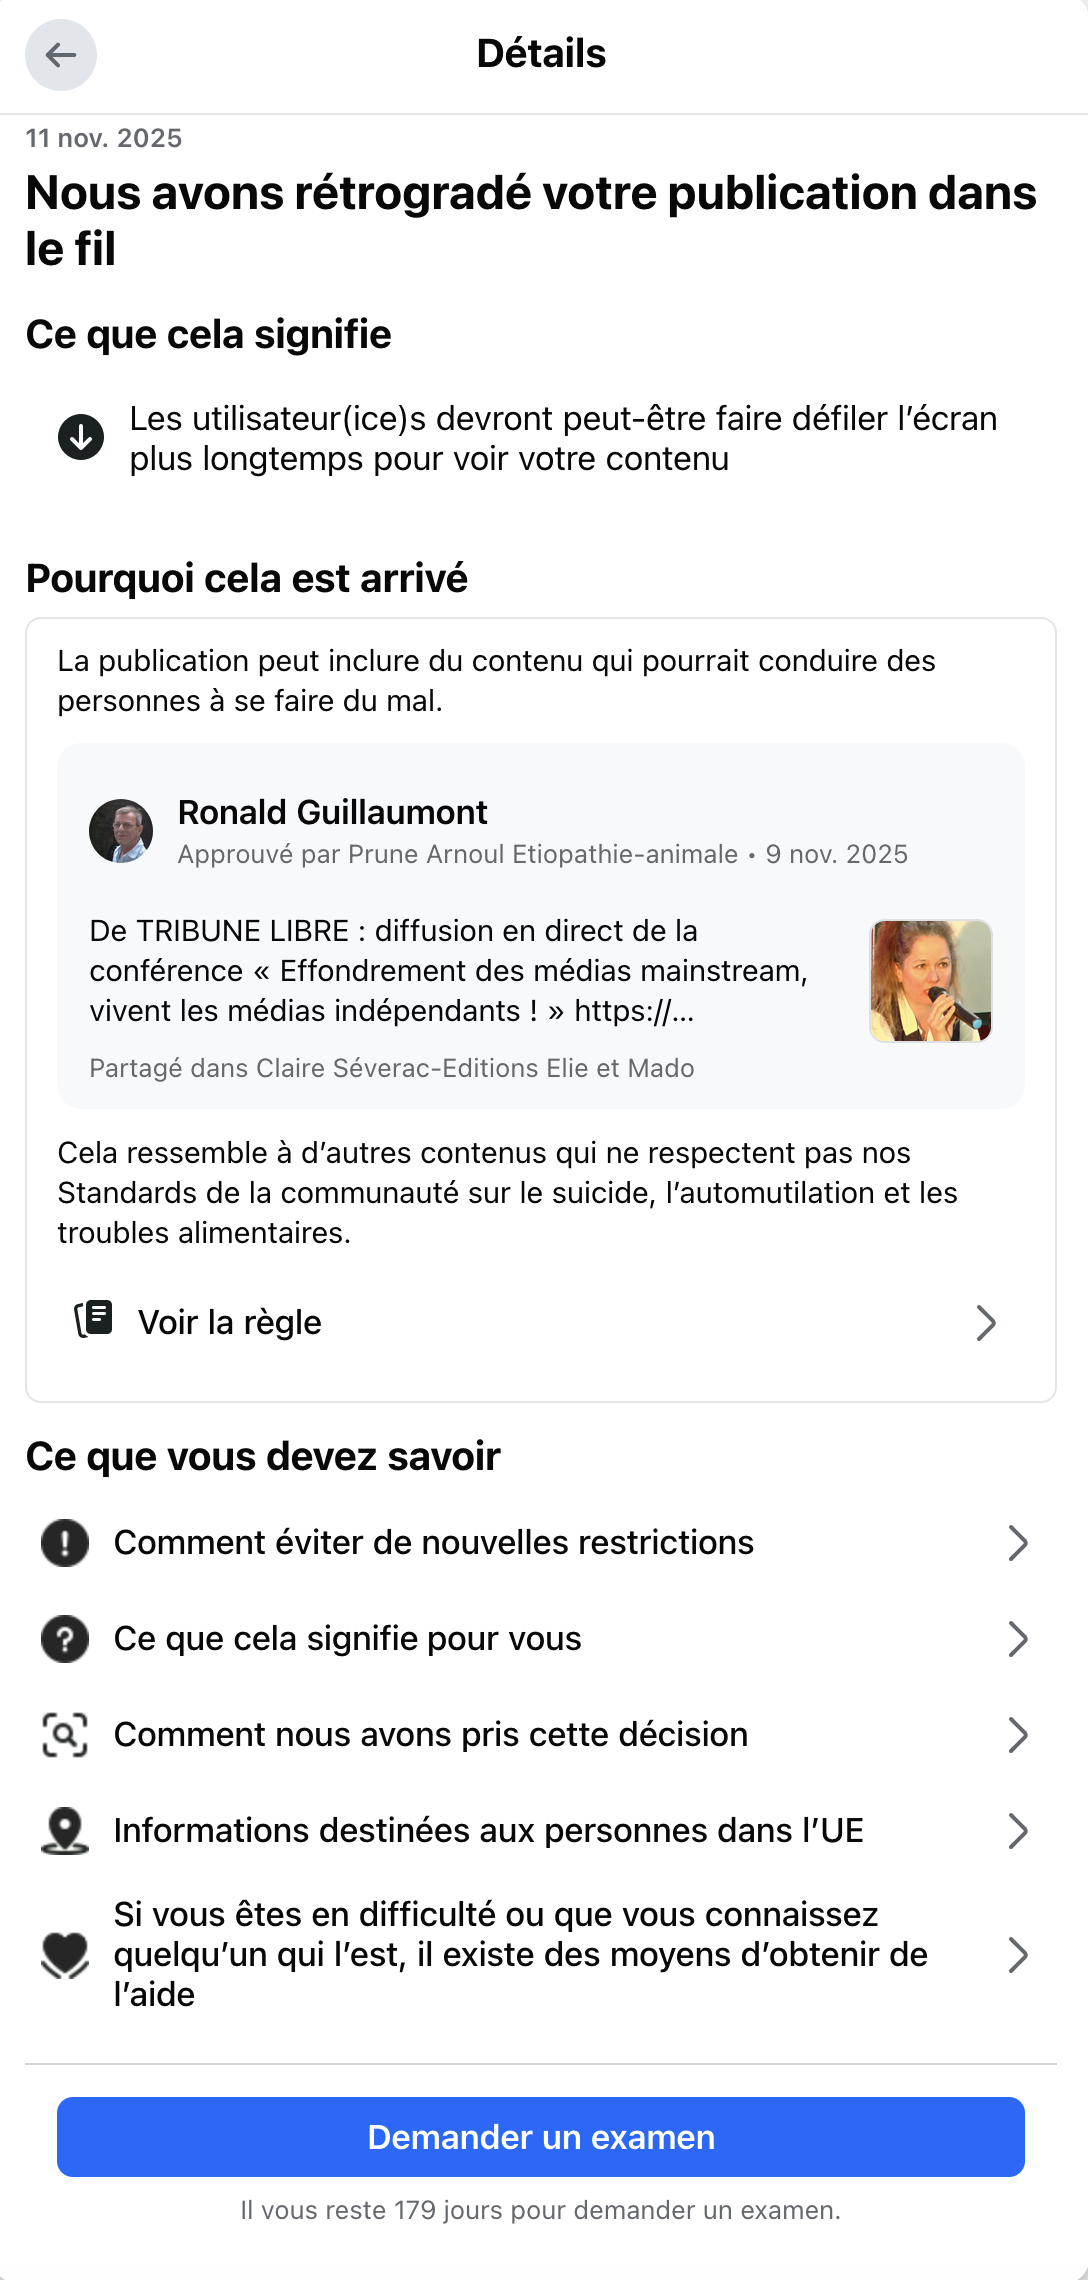The height and width of the screenshot is (2280, 1088).
Task: Open Comment éviter de nouvelles restrictions
Action: (x=434, y=1543)
